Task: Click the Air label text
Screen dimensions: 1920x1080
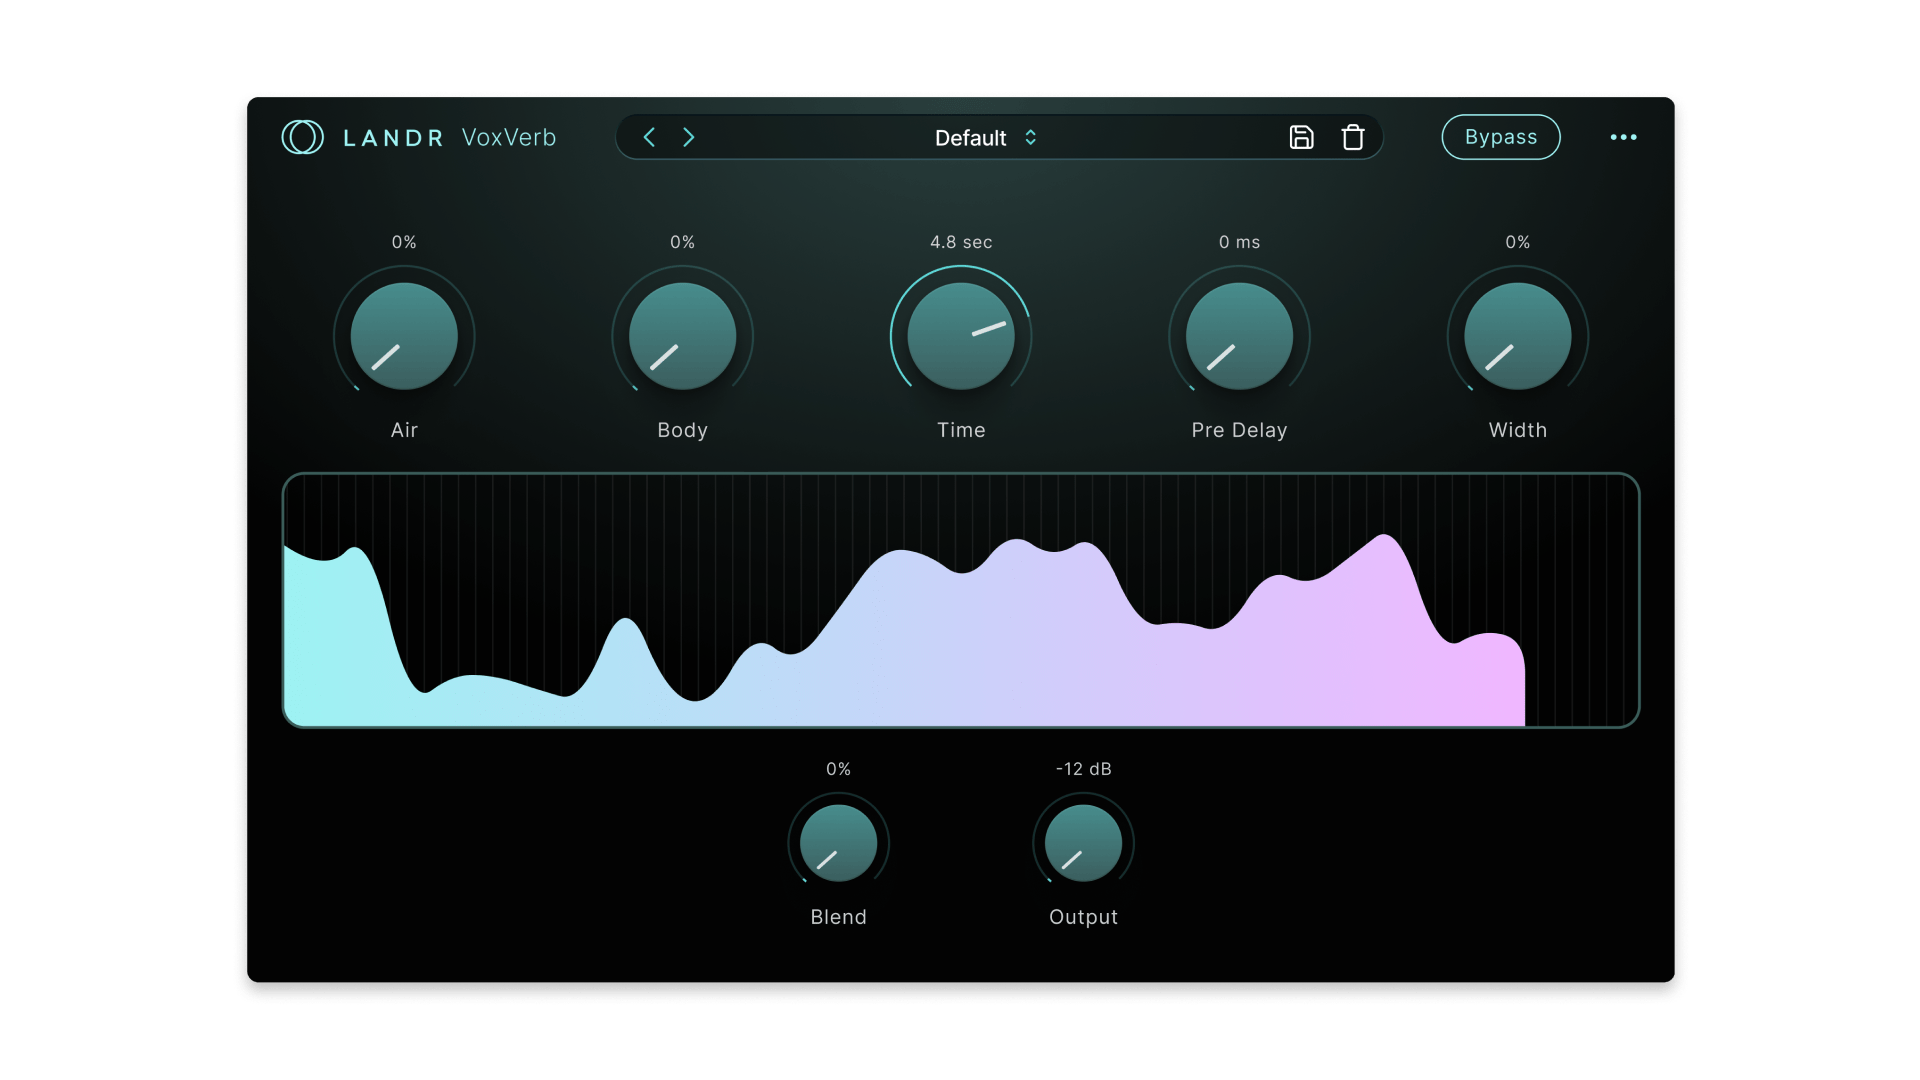Action: [404, 430]
